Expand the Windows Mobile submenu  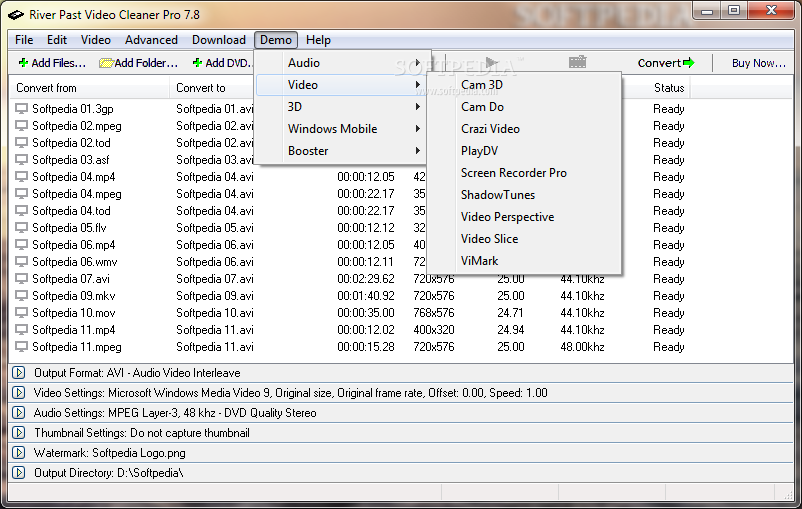click(341, 129)
